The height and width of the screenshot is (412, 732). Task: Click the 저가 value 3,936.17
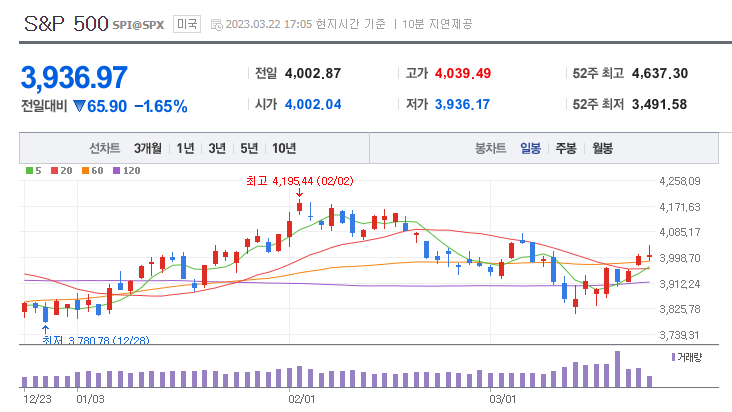462,104
